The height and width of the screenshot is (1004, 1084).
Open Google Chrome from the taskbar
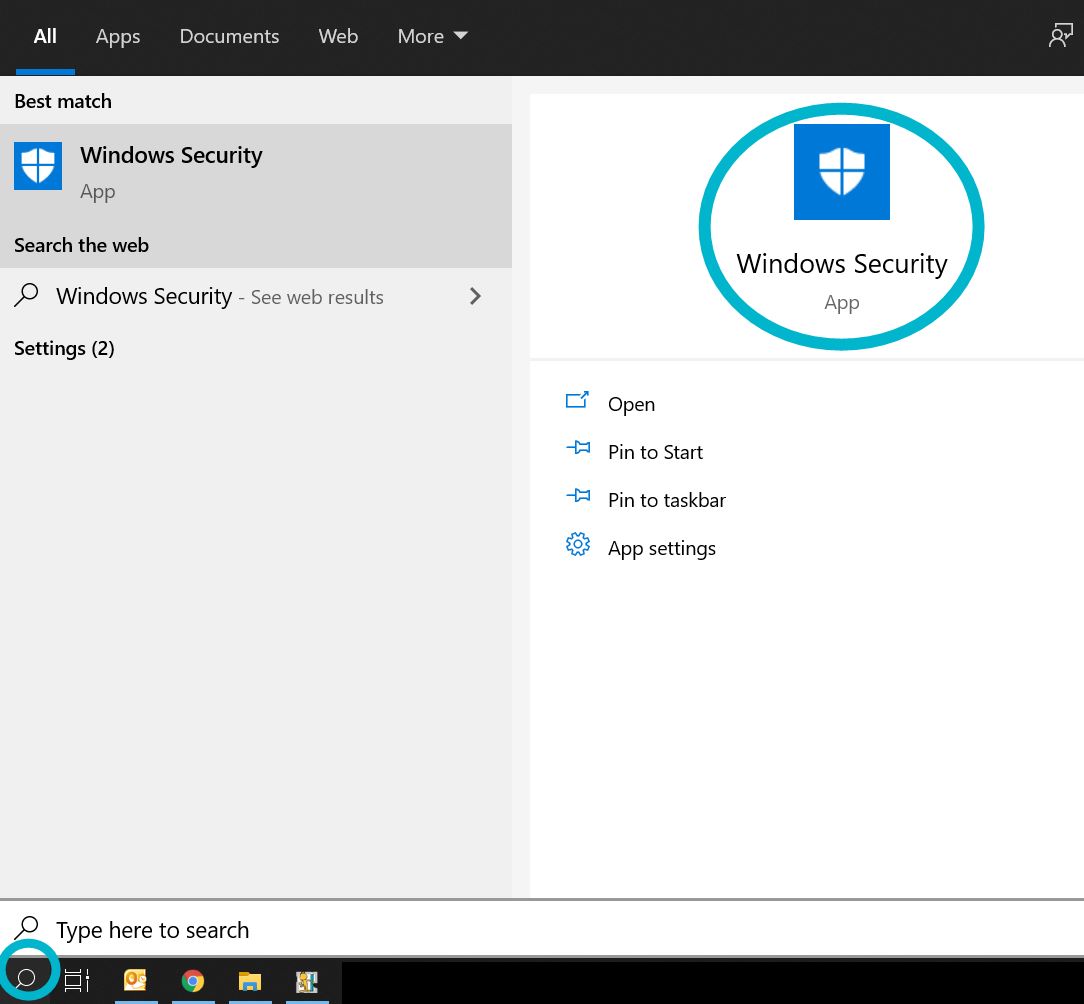(x=193, y=981)
